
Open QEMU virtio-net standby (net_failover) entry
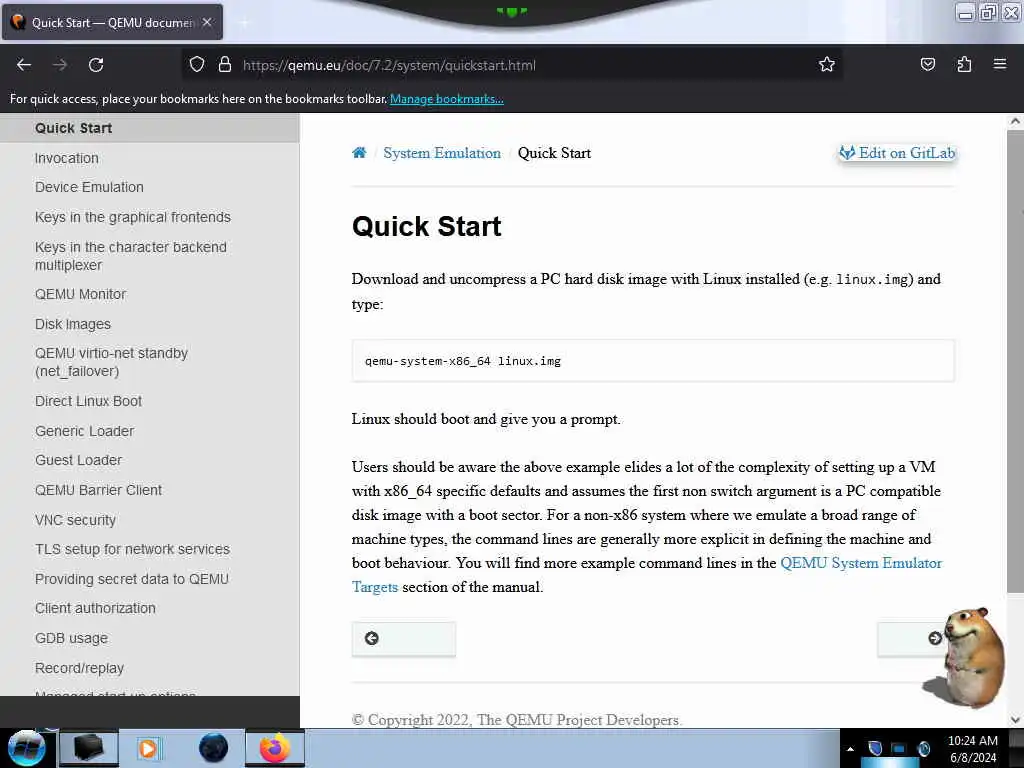[111, 362]
